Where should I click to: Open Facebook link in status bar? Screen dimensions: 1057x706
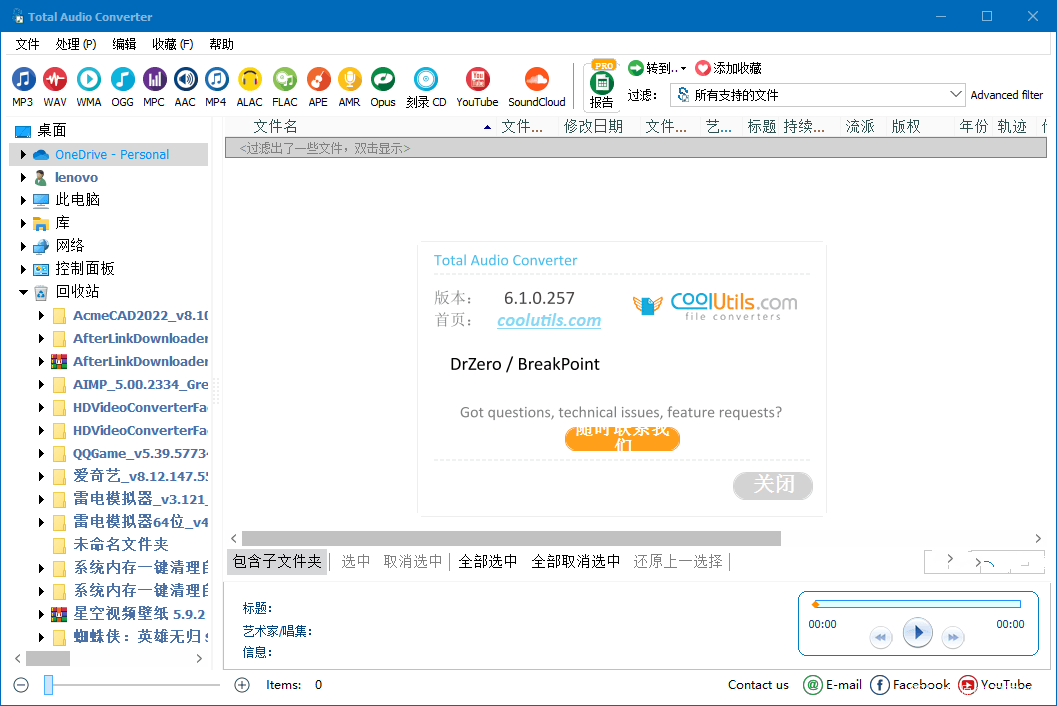point(910,685)
